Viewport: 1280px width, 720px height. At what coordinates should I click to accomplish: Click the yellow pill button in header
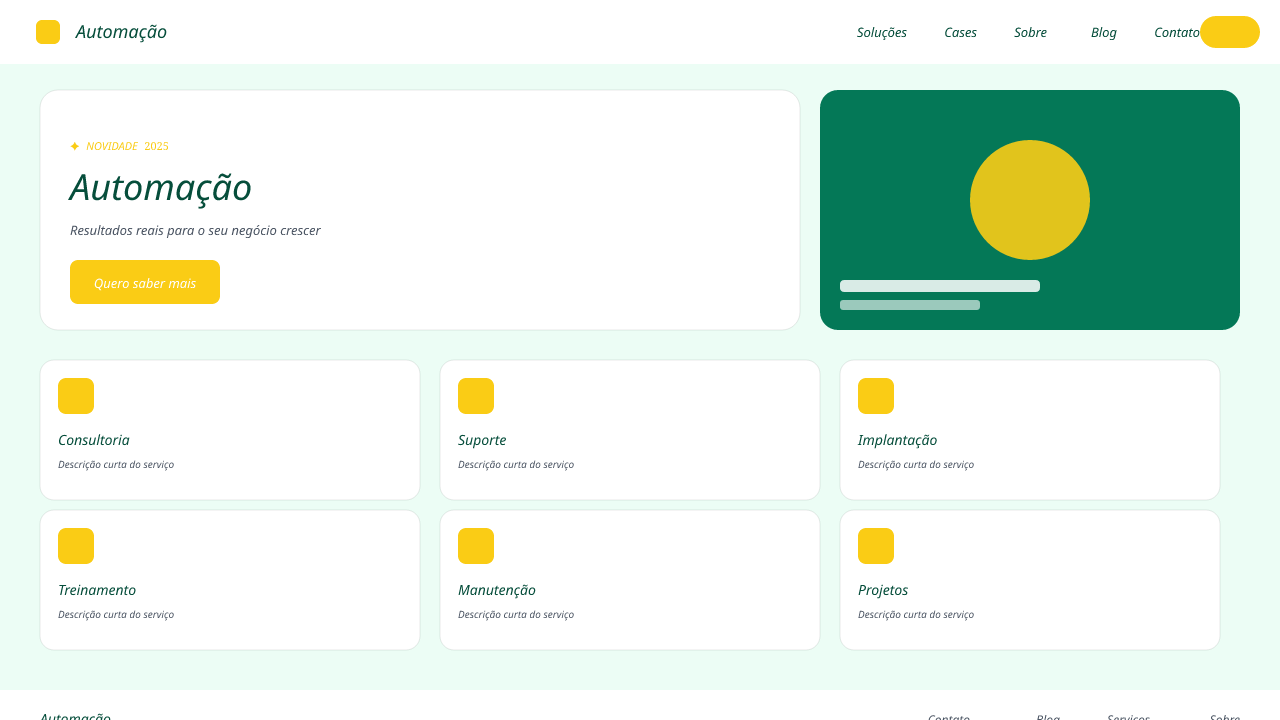[x=1230, y=32]
